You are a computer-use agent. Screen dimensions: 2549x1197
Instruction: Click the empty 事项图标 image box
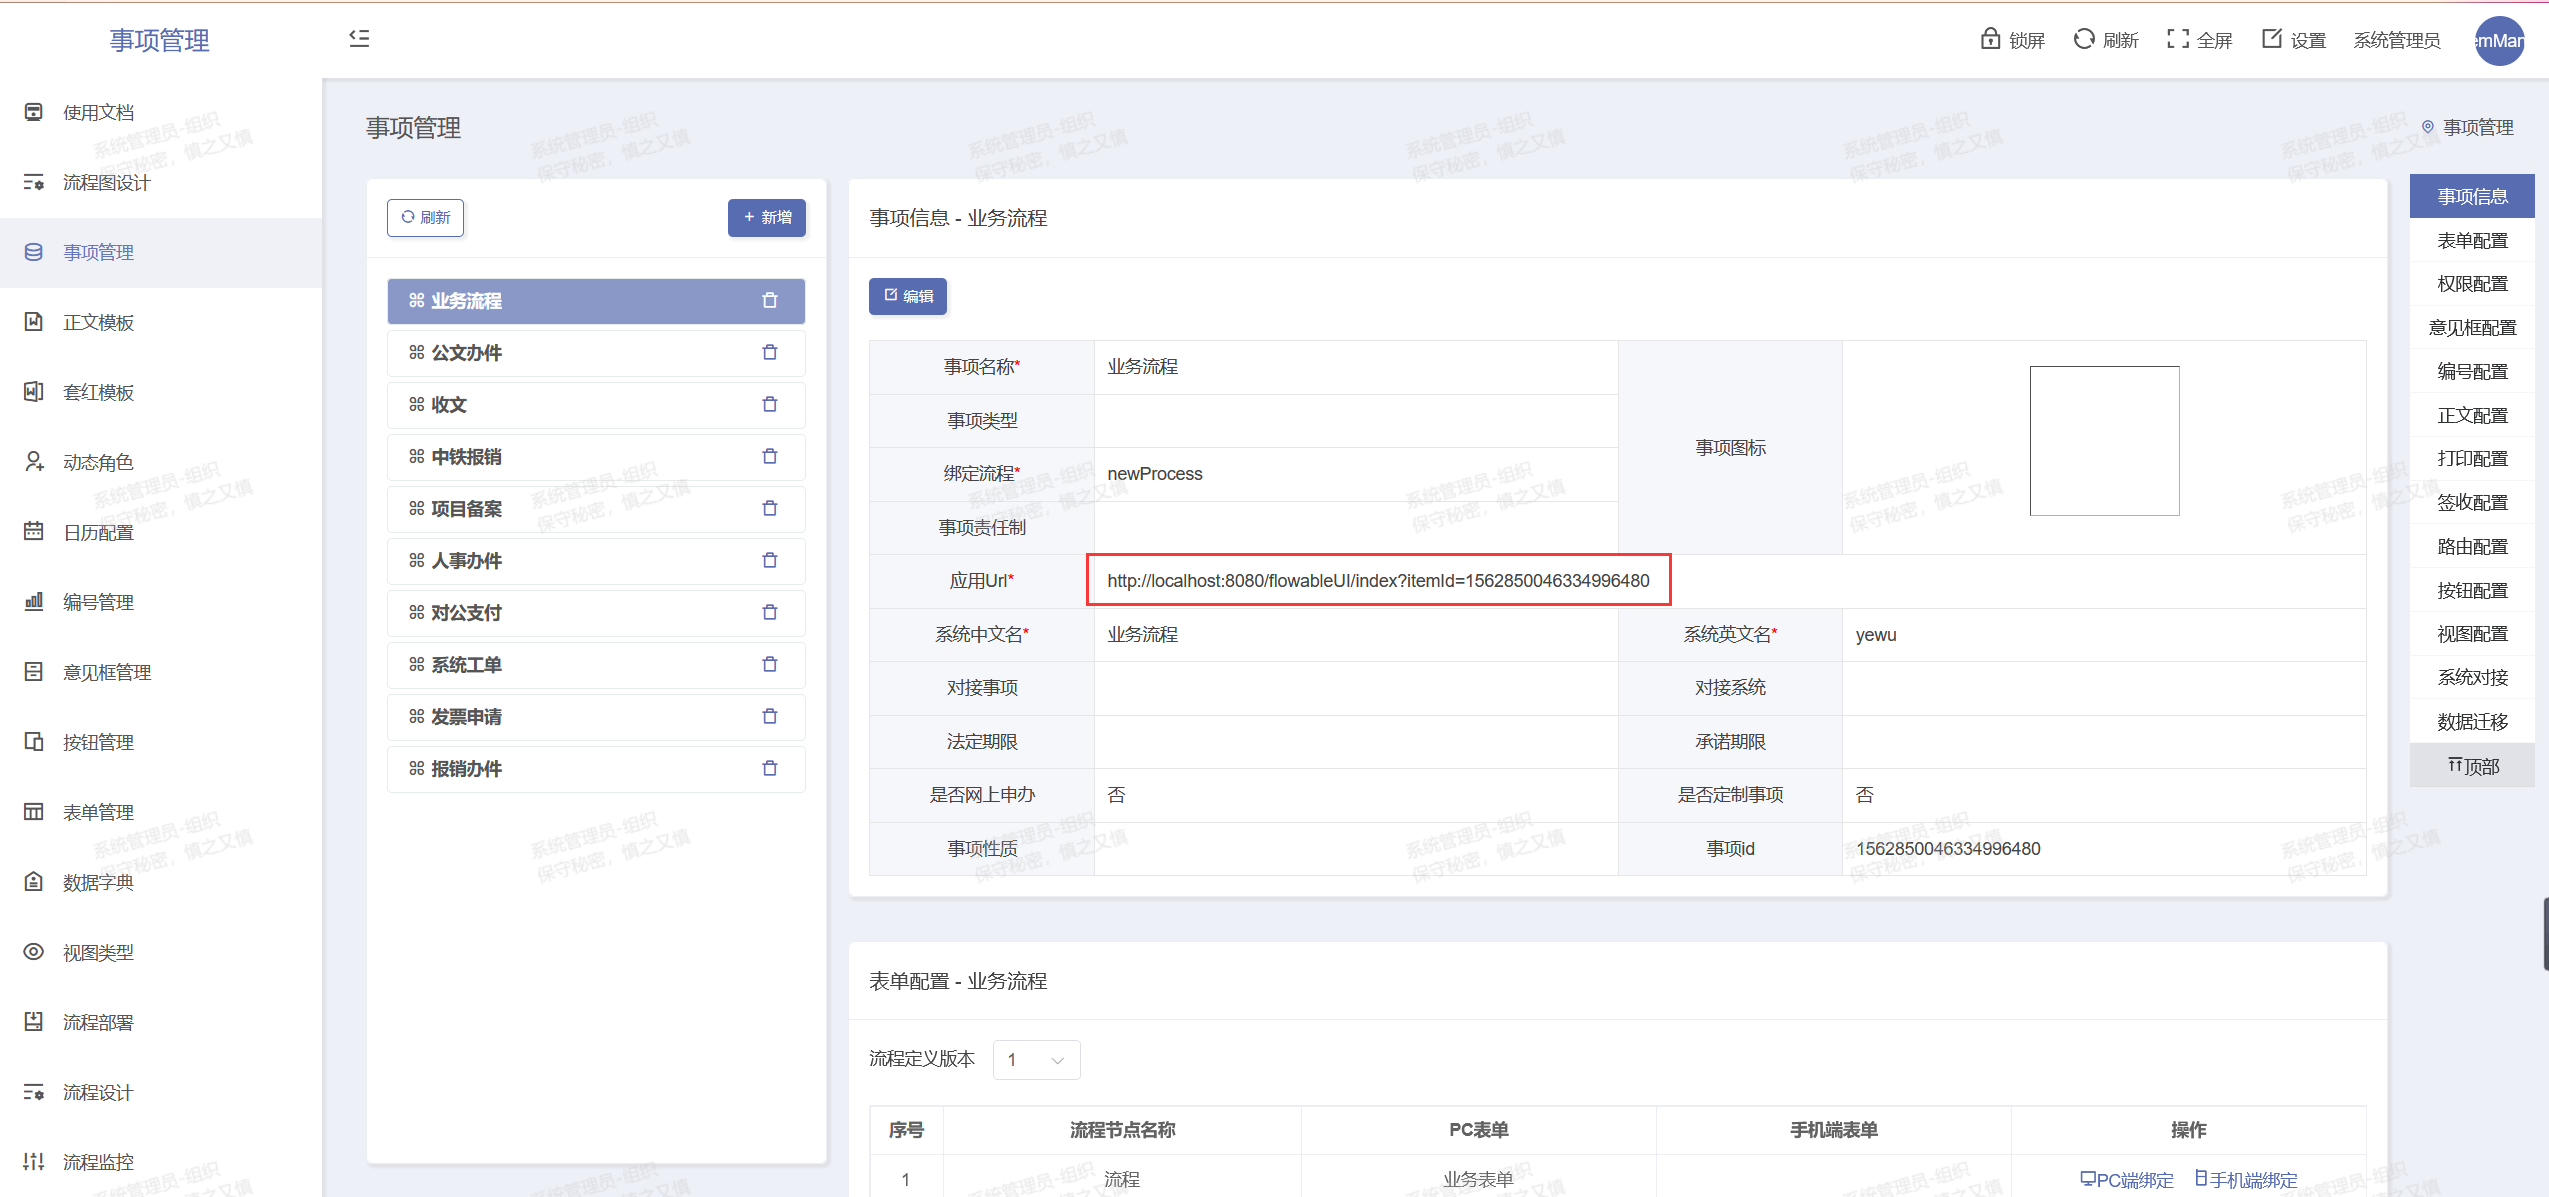tap(2104, 441)
